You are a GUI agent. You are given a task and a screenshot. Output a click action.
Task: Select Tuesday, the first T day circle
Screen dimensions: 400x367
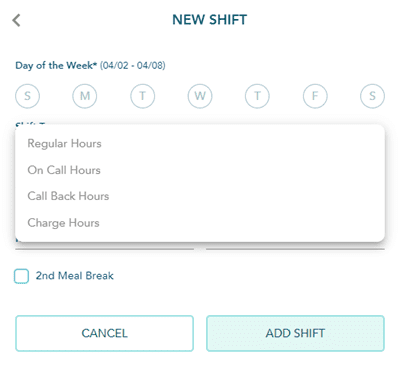[142, 96]
